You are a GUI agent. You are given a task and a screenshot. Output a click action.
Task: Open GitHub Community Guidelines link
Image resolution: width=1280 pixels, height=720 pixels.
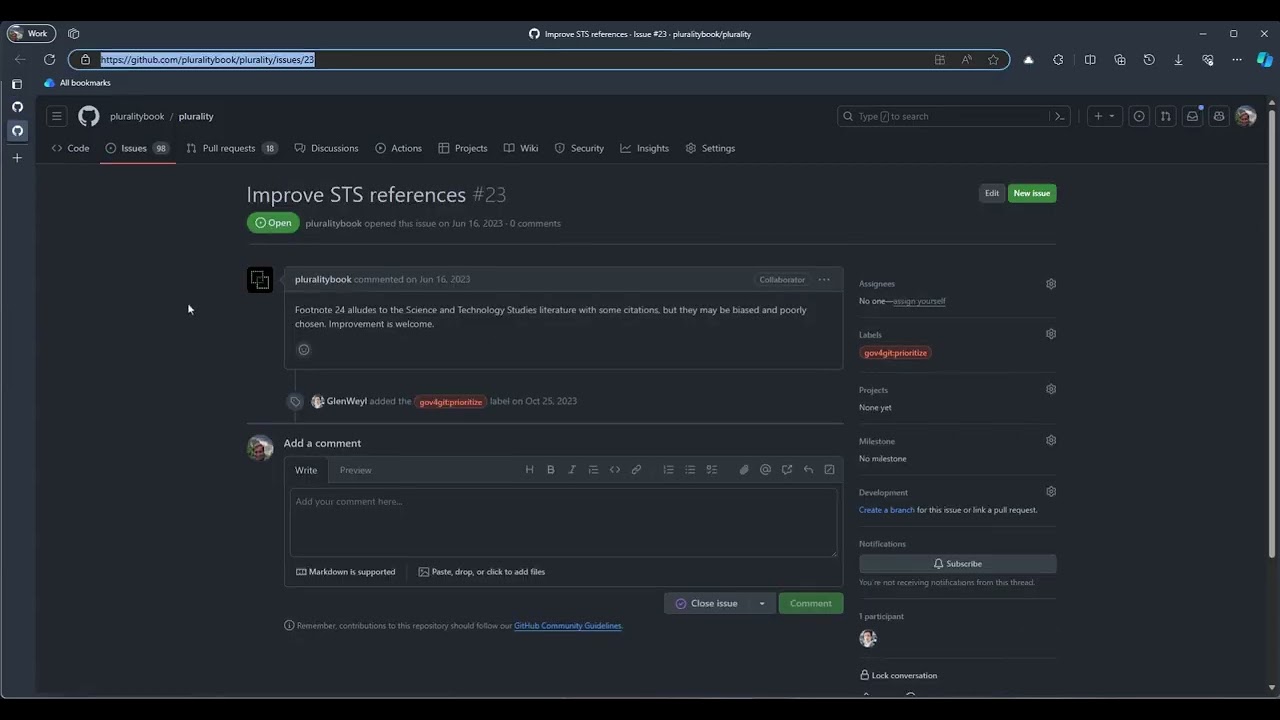(568, 626)
